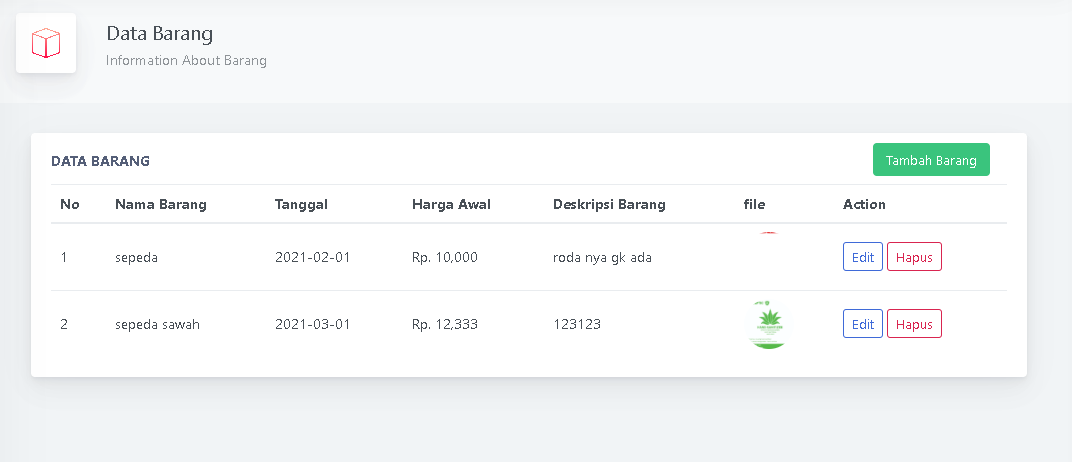Image resolution: width=1072 pixels, height=462 pixels.
Task: Click the No column header
Action: coord(70,204)
